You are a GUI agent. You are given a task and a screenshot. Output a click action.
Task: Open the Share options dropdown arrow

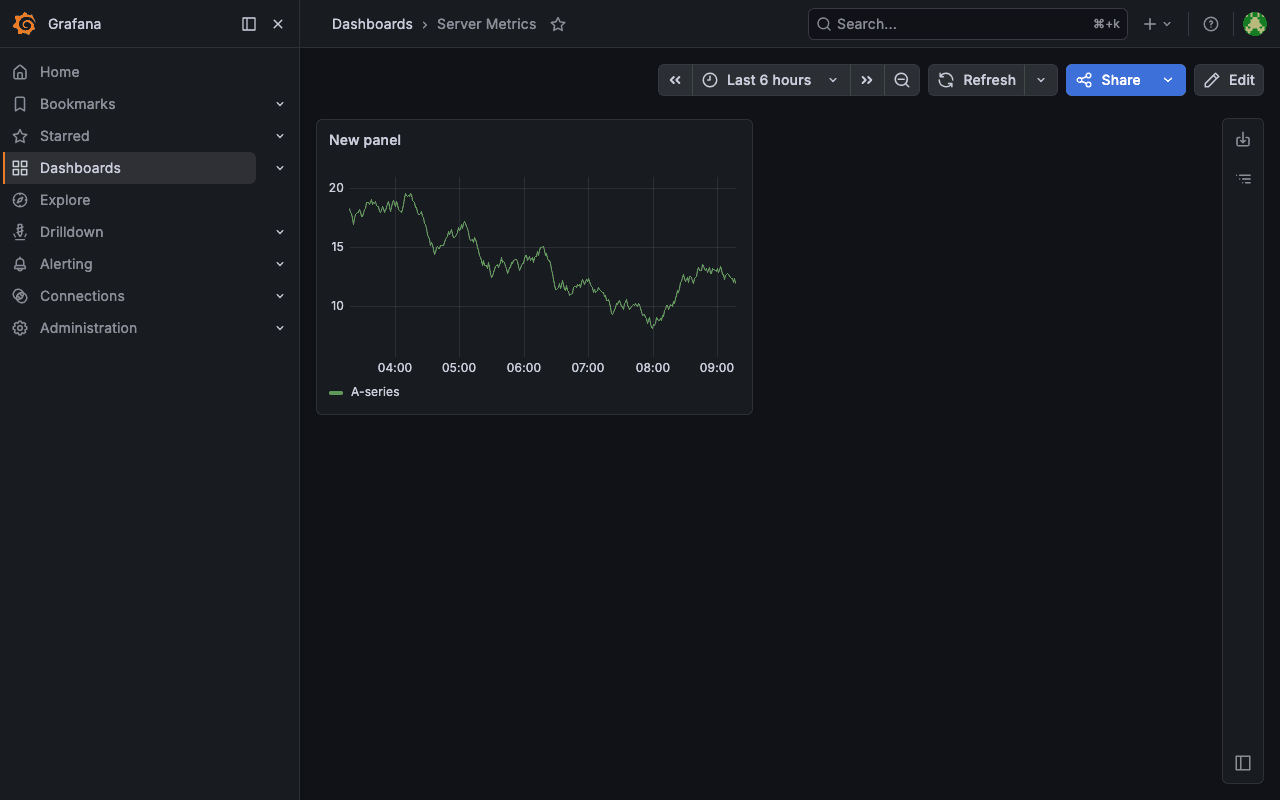click(1168, 80)
